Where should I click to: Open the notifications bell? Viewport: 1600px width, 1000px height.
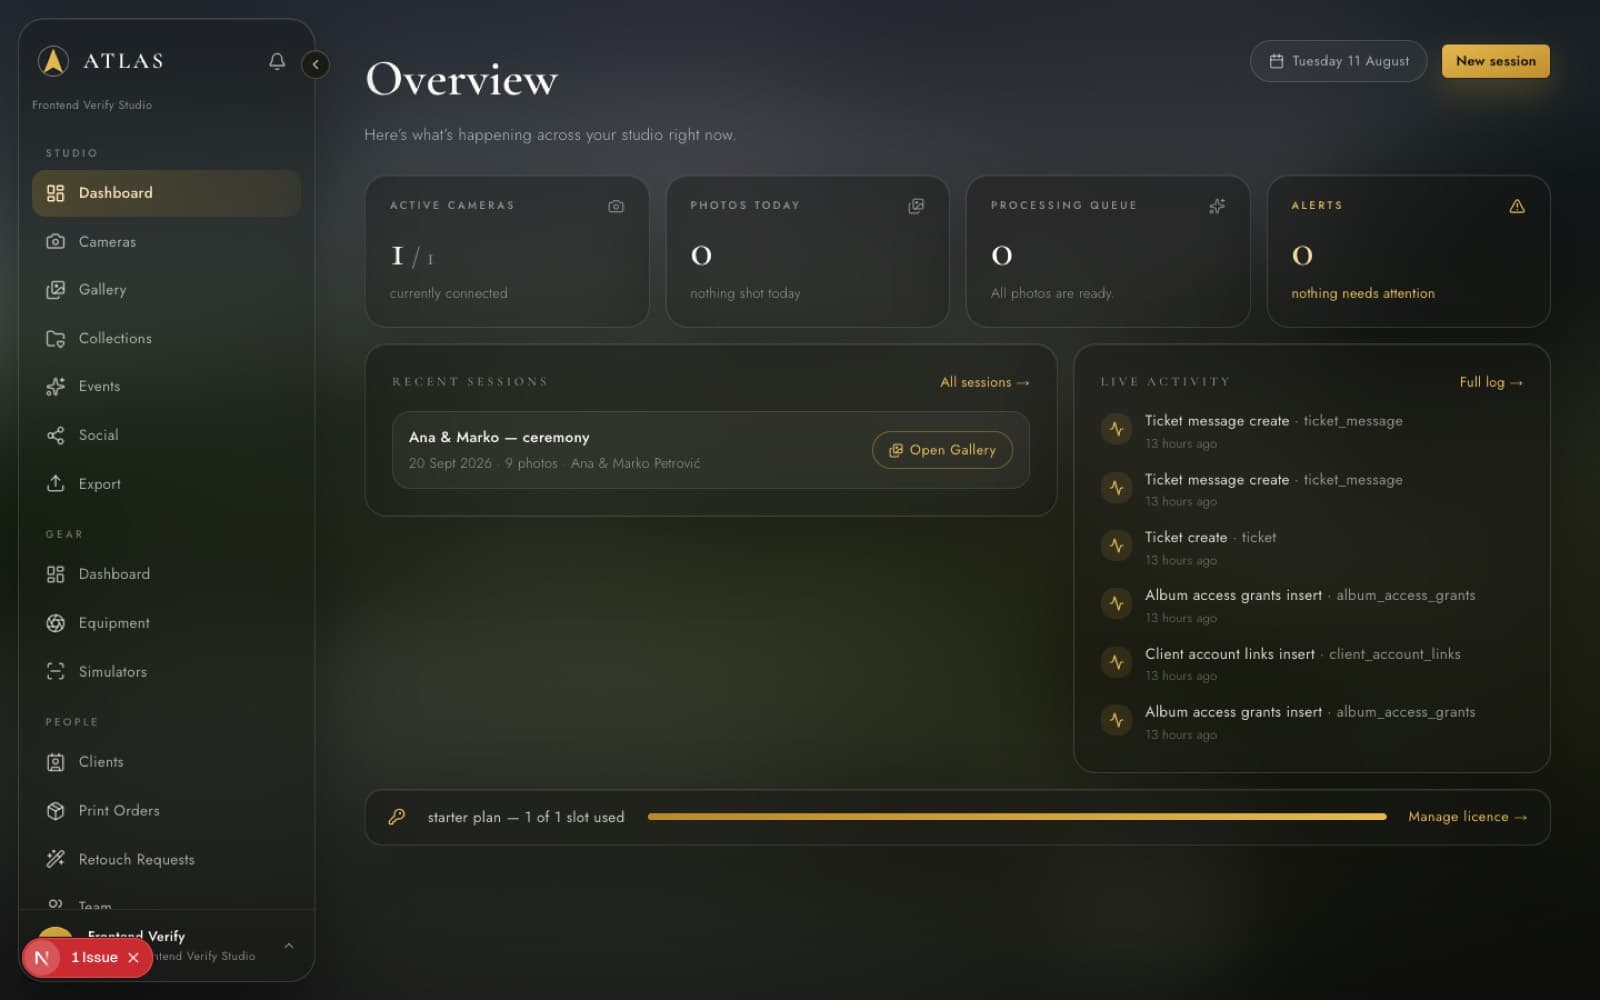point(277,61)
